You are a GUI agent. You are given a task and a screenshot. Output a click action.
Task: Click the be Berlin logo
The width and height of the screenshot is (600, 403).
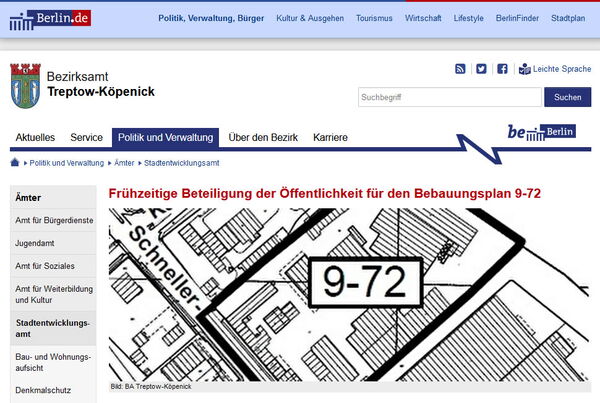(541, 132)
